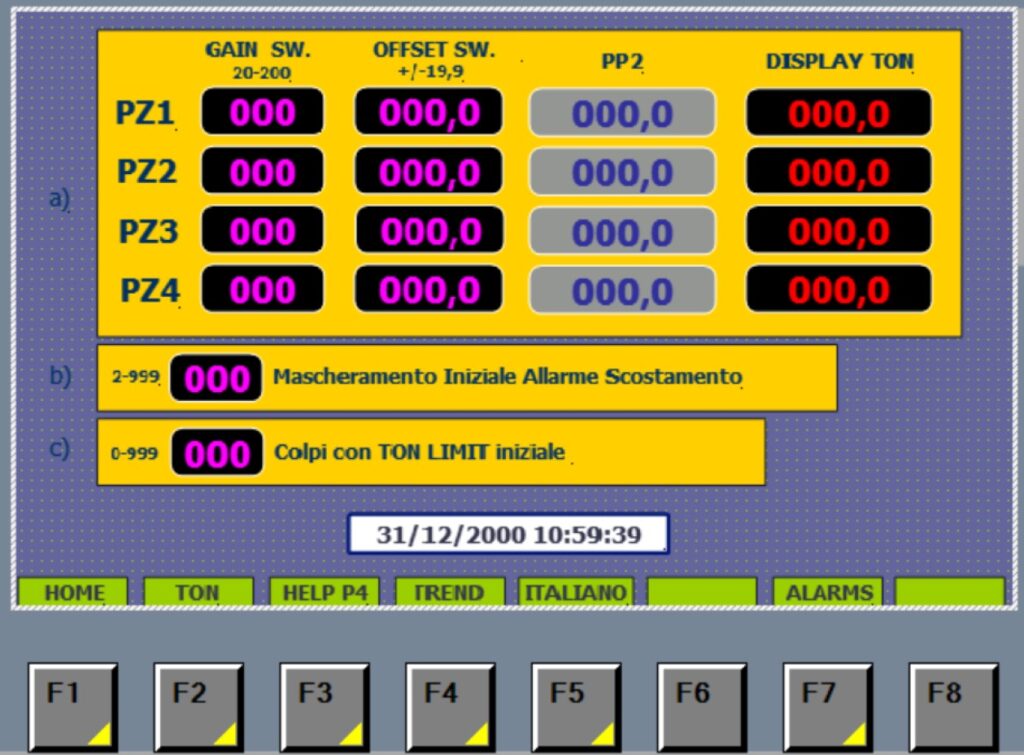Click the F7 function key
The image size is (1024, 755).
(x=828, y=707)
